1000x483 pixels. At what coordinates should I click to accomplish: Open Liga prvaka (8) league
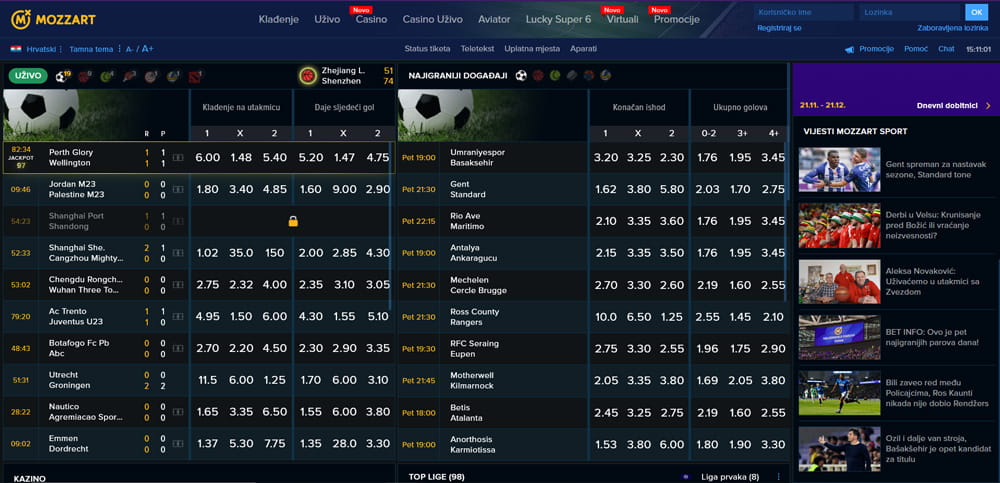(730, 477)
